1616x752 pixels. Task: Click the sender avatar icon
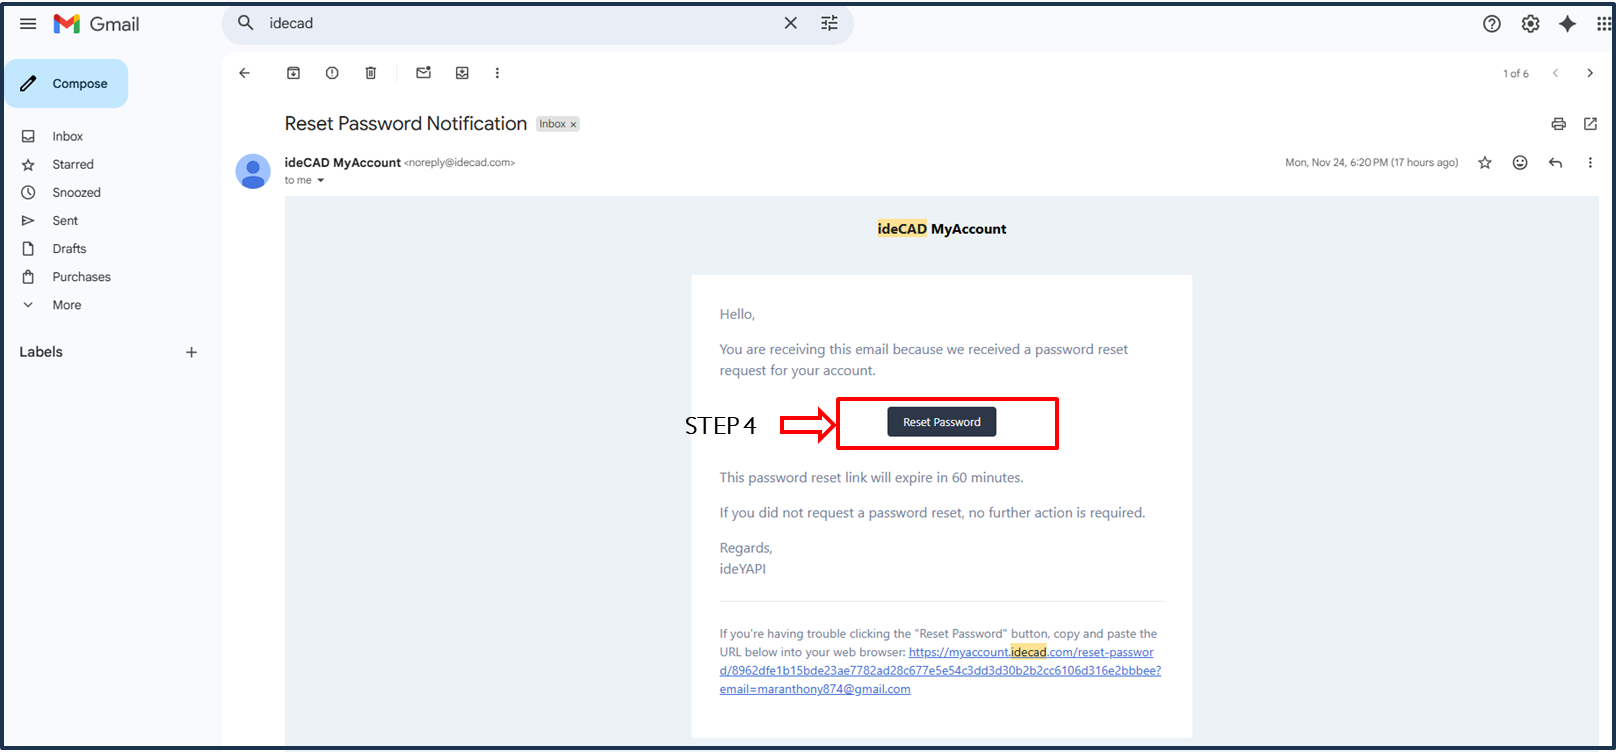tap(253, 171)
